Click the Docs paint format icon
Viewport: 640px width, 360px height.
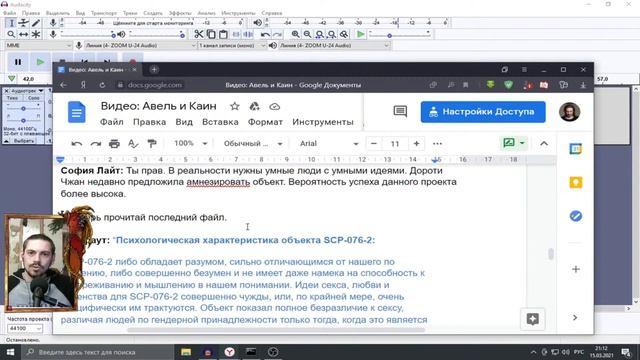(x=152, y=144)
